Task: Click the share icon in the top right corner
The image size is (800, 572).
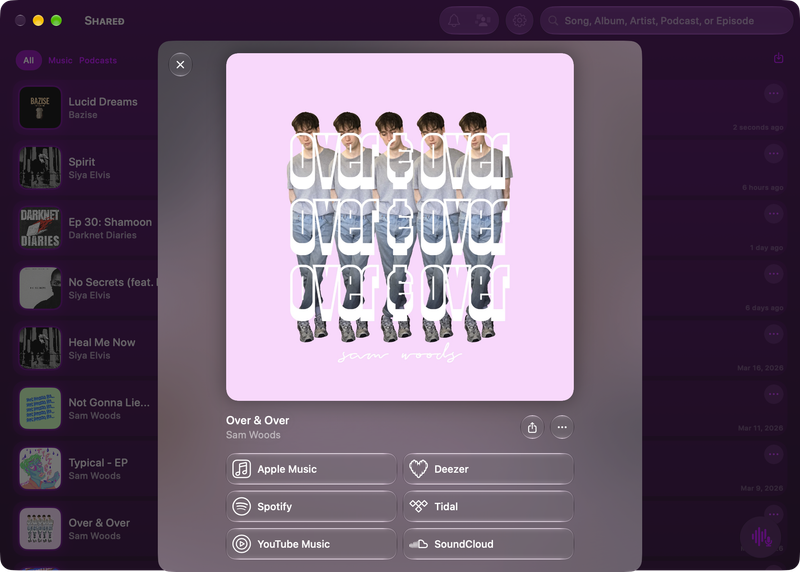Action: click(x=779, y=58)
